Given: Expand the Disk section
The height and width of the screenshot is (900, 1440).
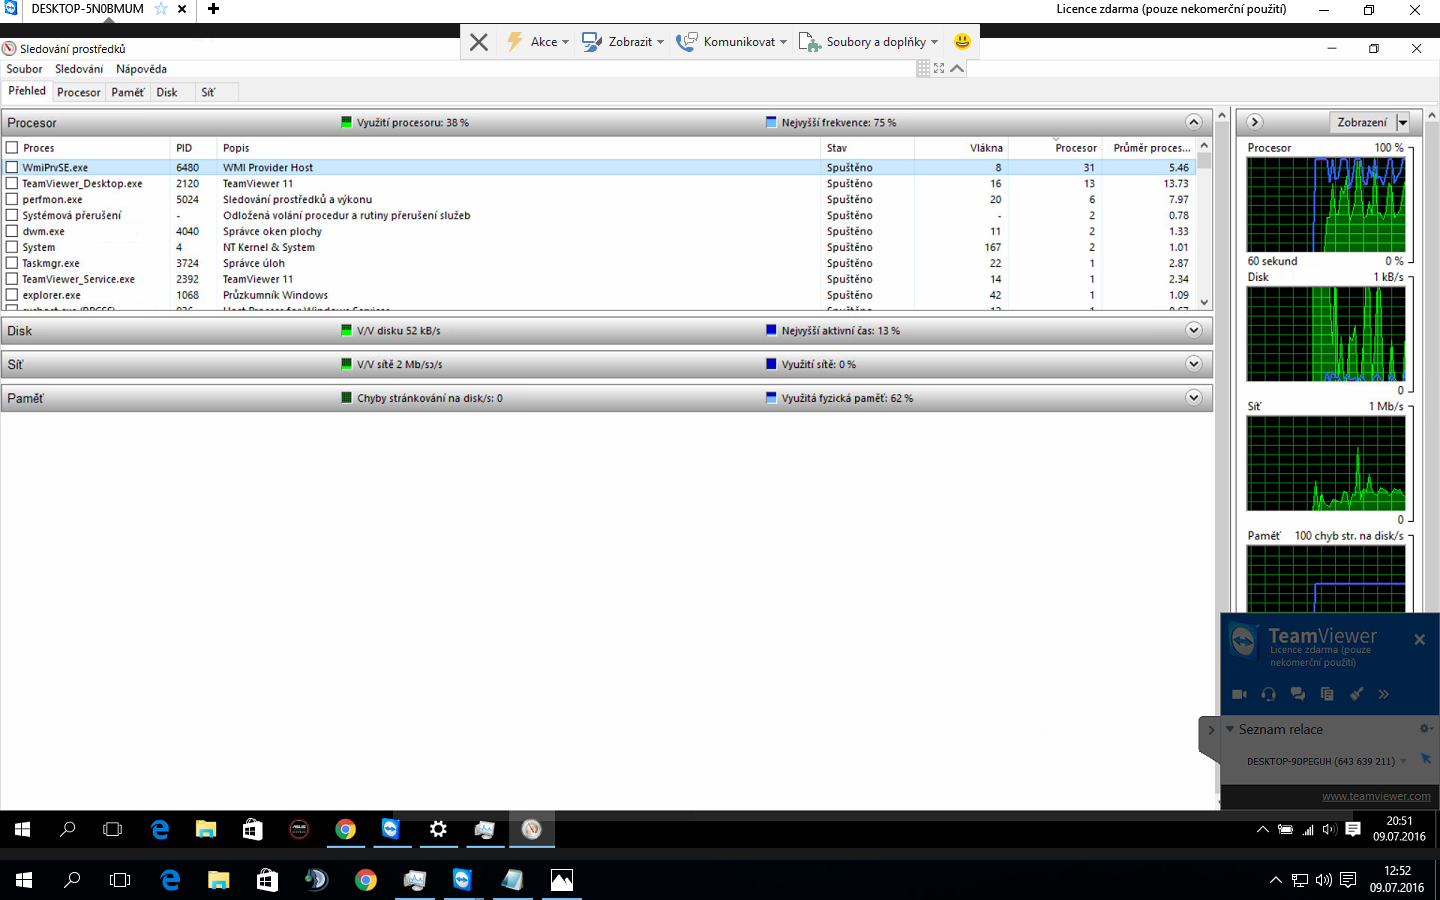Looking at the screenshot, I should click(x=1193, y=330).
